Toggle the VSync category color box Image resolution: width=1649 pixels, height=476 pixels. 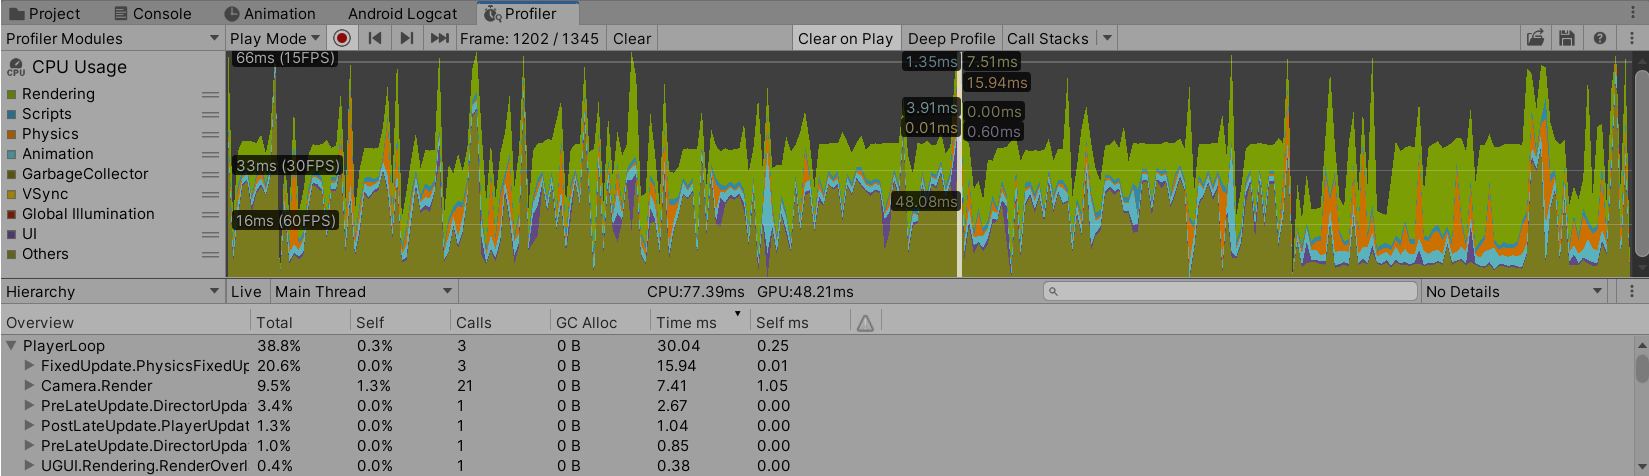[12, 194]
